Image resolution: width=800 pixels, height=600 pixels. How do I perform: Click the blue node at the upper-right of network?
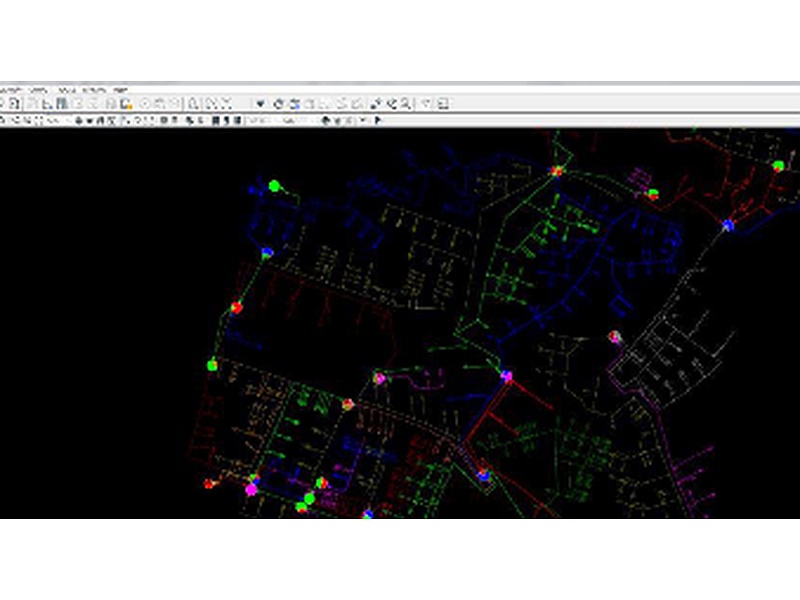727,226
